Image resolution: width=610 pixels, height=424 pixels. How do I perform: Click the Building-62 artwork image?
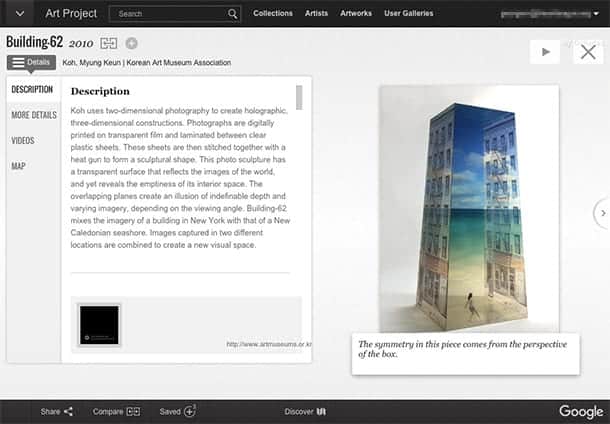click(469, 209)
